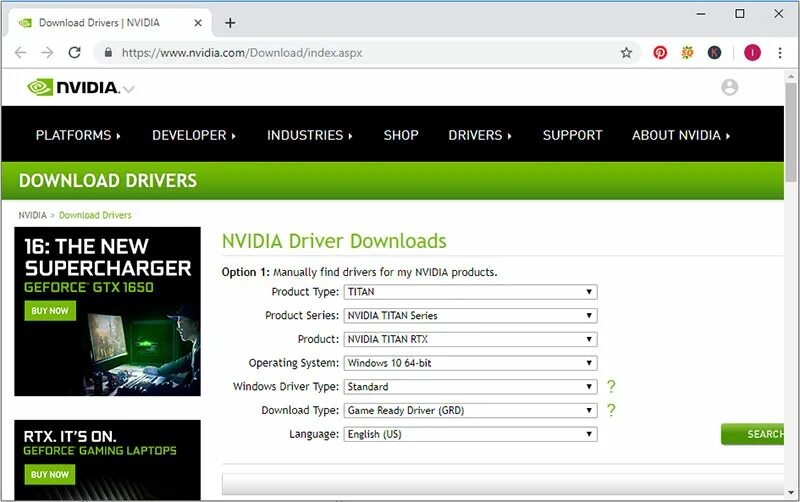Click the dark K extension icon
This screenshot has width=800, height=502.
(714, 53)
